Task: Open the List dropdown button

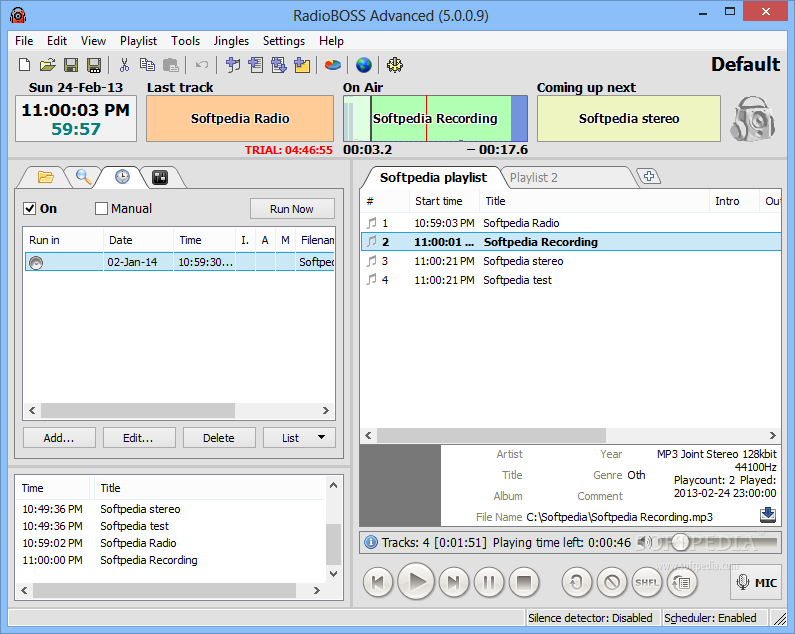Action: click(x=299, y=438)
